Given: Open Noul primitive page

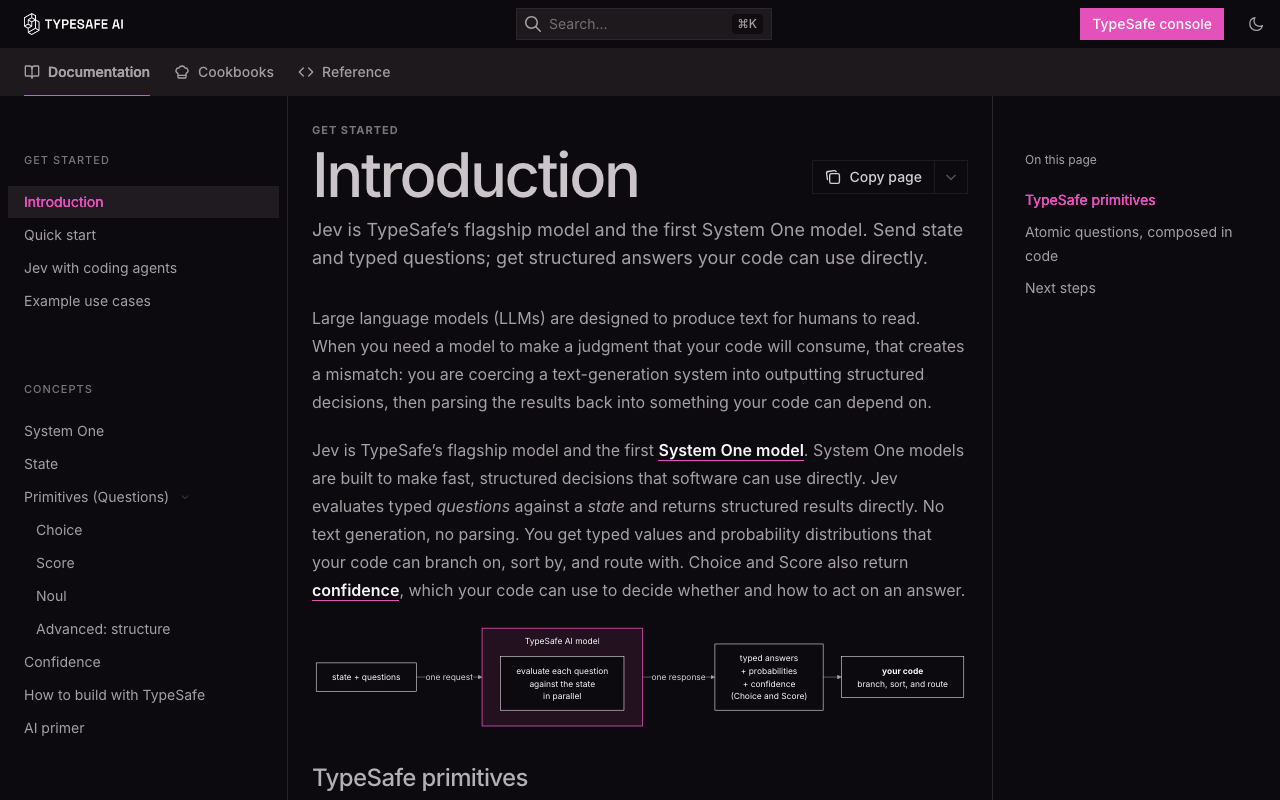Looking at the screenshot, I should coord(51,596).
